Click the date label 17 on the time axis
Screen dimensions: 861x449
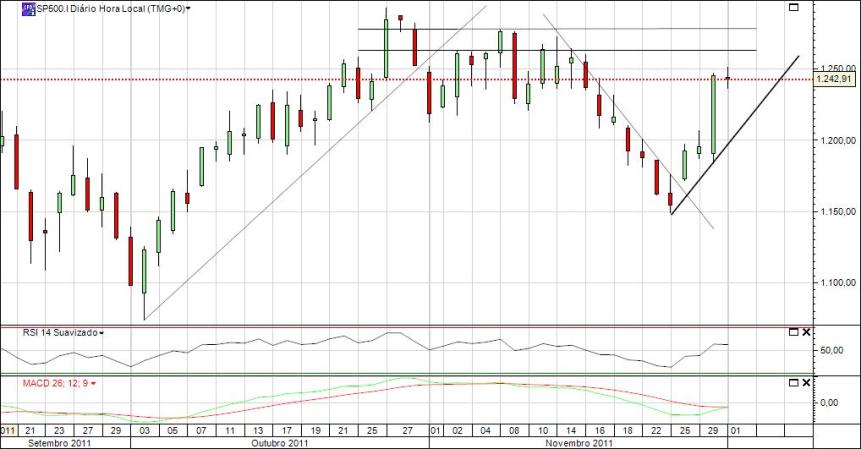point(286,431)
